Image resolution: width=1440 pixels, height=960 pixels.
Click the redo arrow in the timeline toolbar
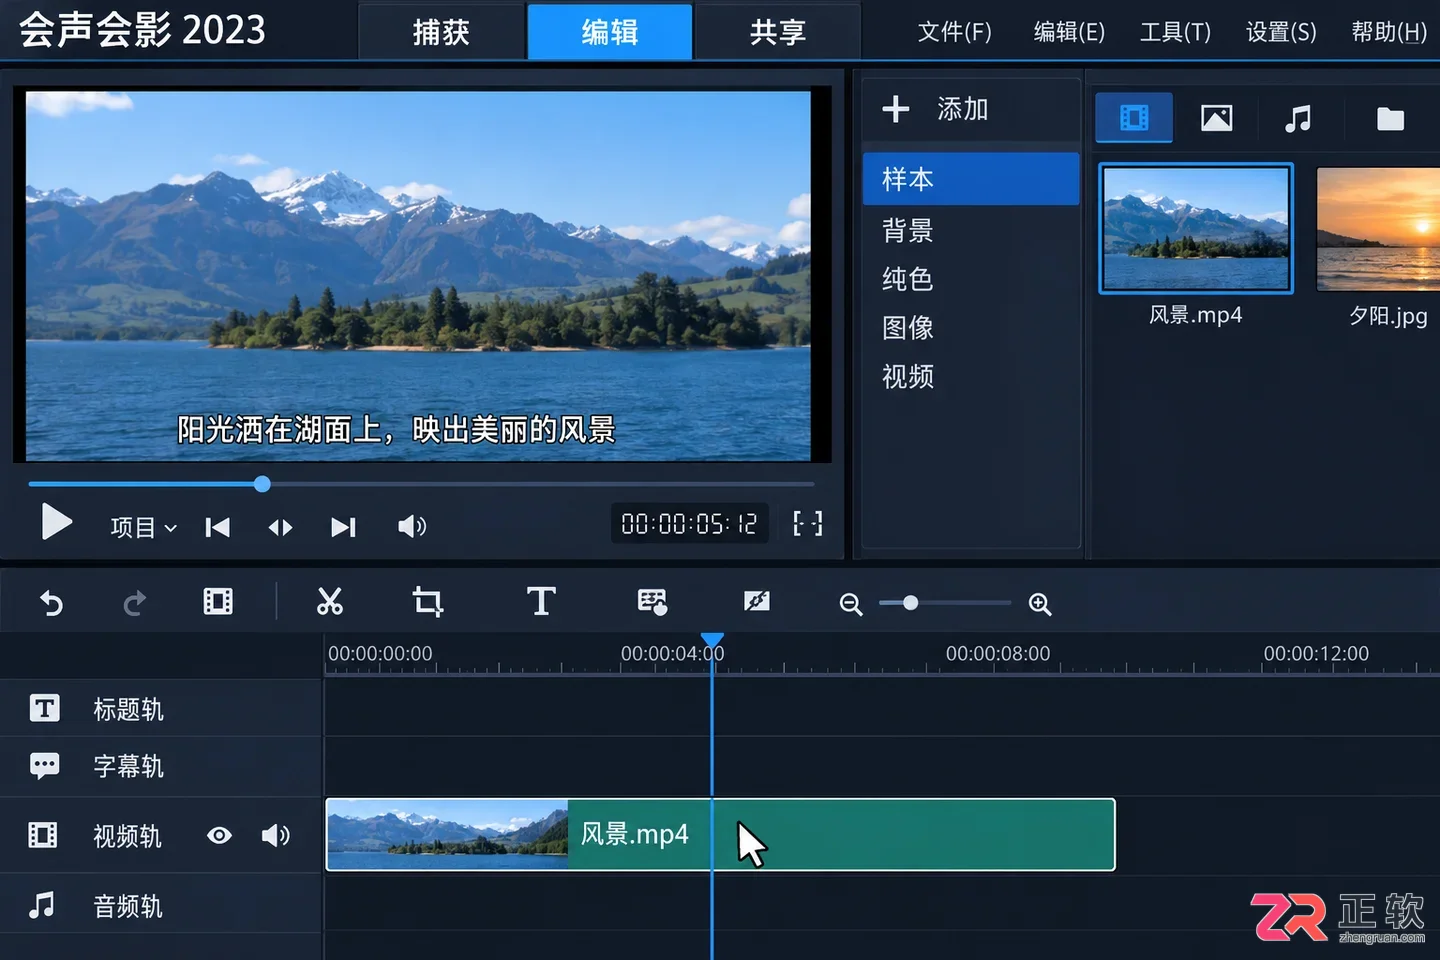[x=135, y=603]
